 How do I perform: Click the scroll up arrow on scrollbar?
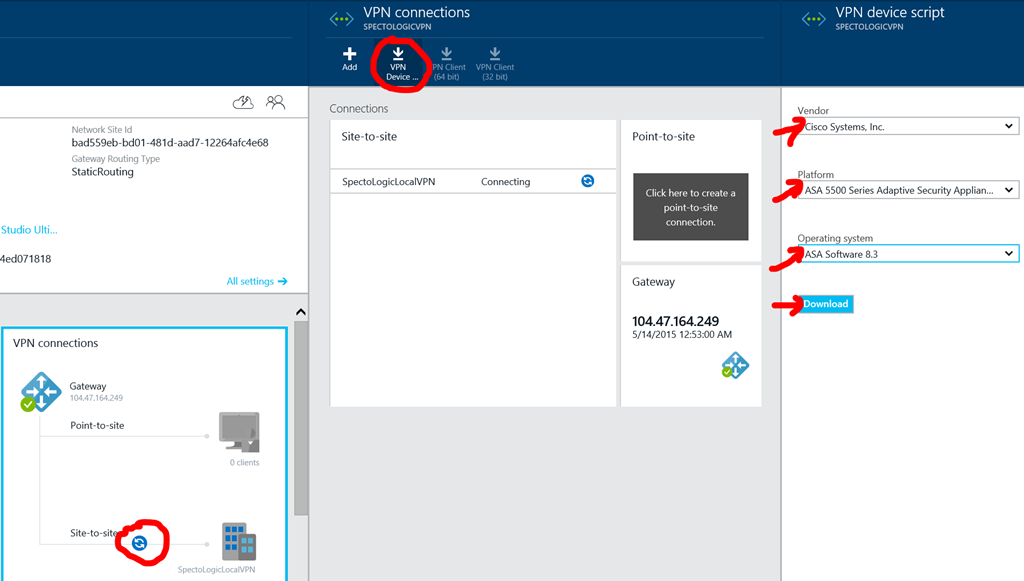(x=301, y=313)
